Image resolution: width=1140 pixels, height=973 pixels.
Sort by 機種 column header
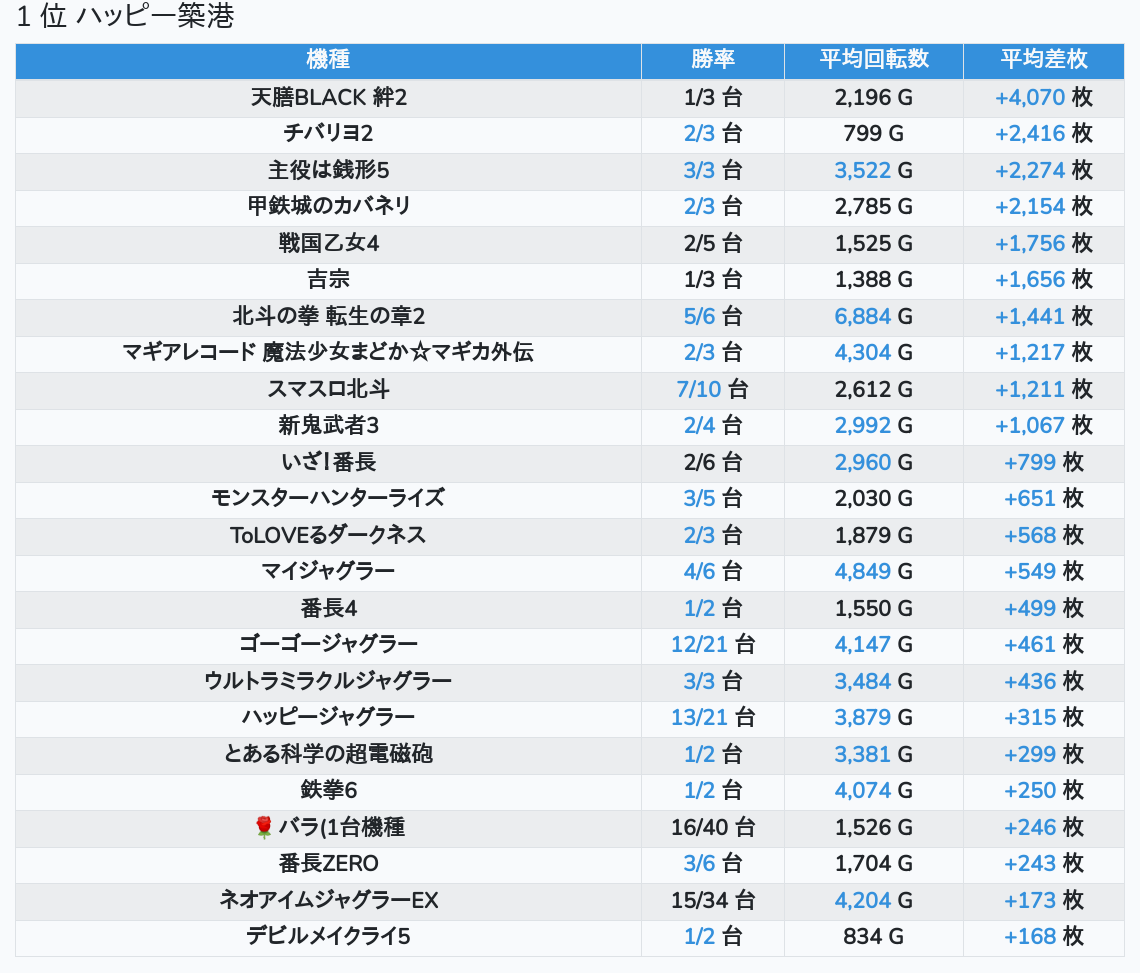coord(328,59)
